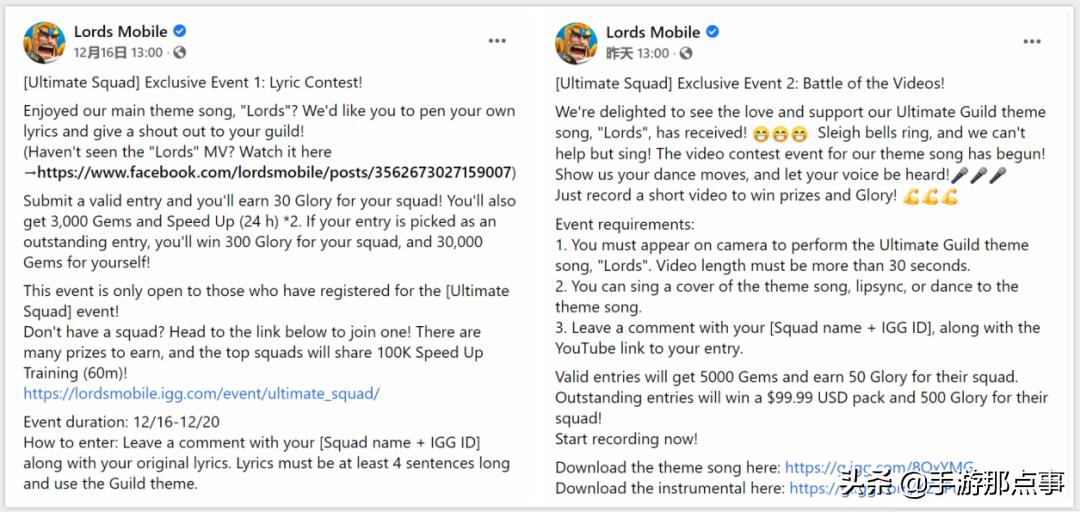
Task: Click the flexed biceps emojis after Glory
Action: 930,196
